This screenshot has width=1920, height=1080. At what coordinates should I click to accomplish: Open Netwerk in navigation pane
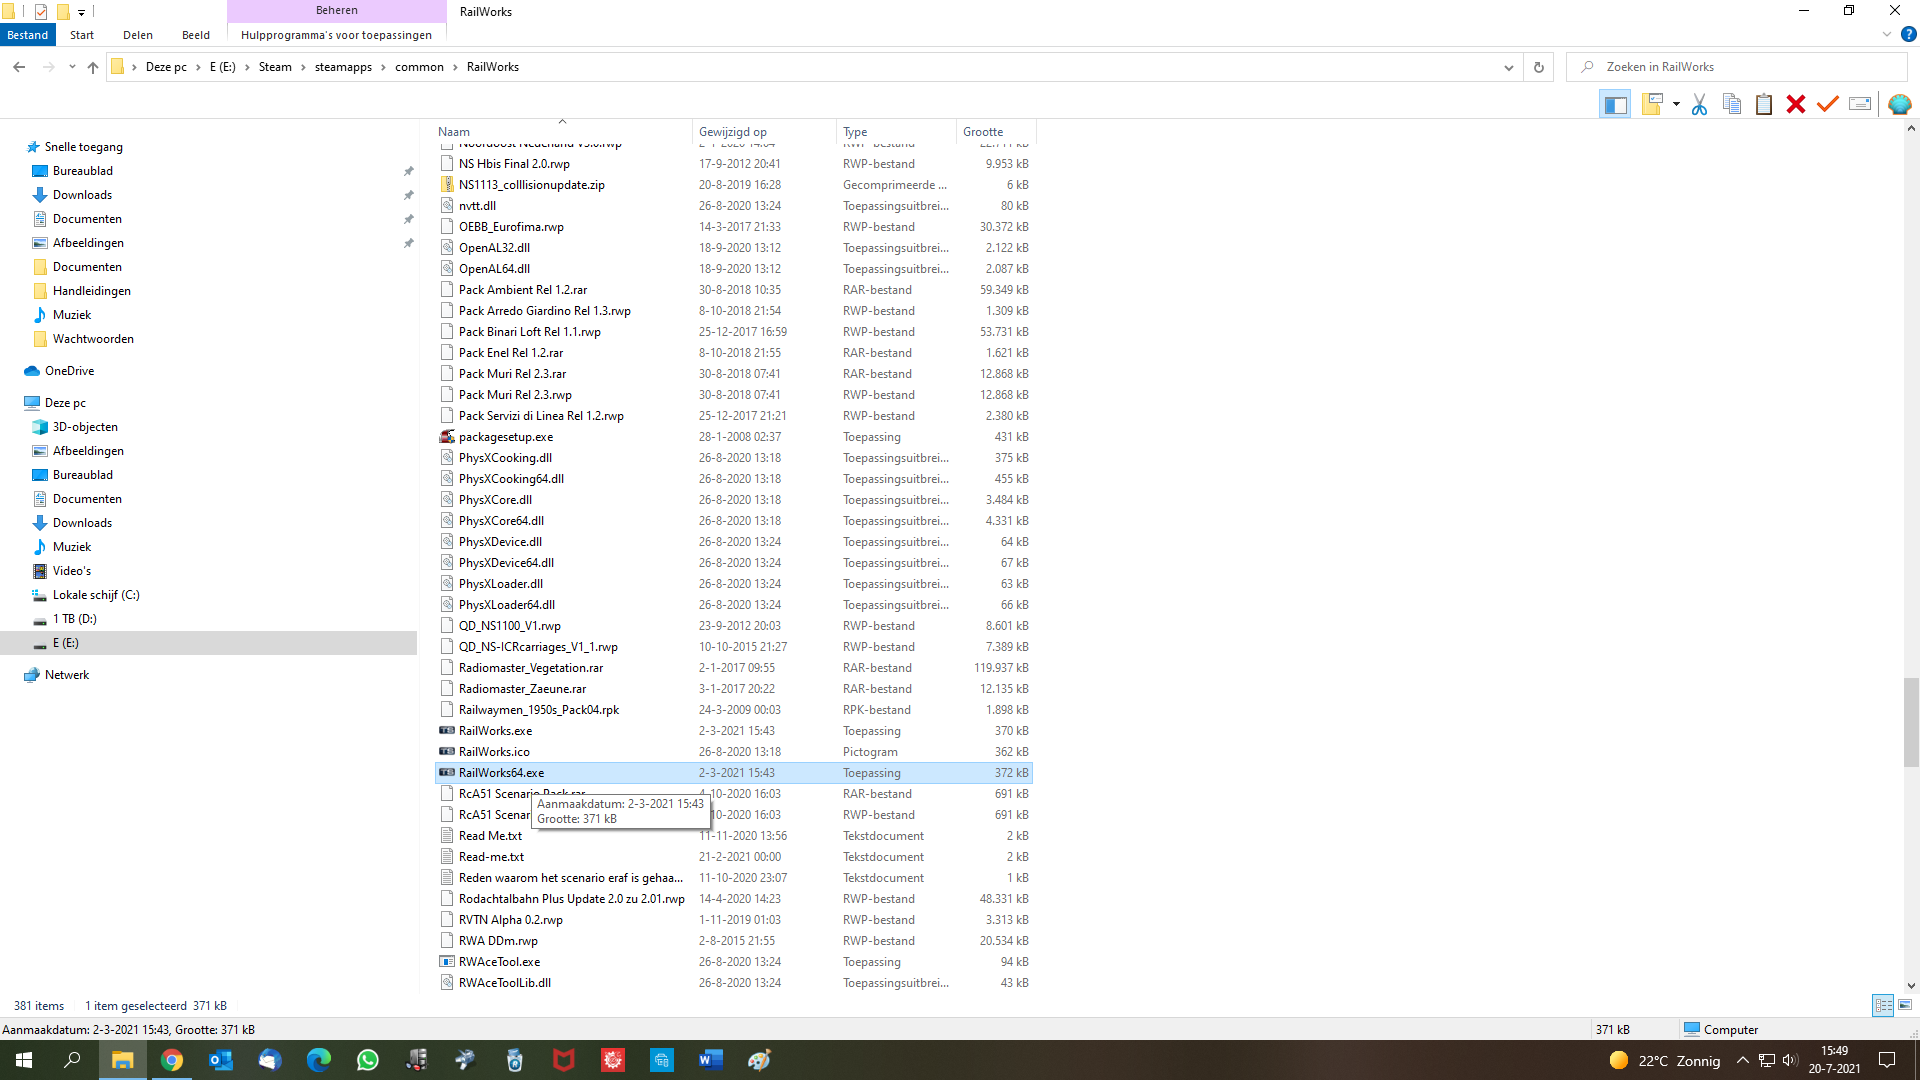(67, 675)
